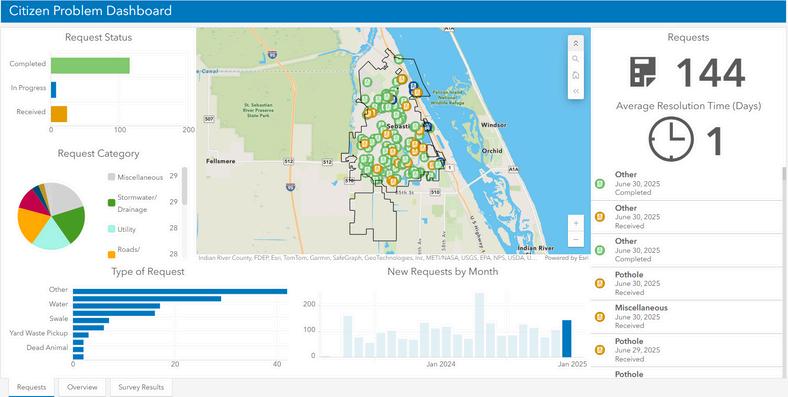
Task: Open first Other request dated June 30, 2025 Completed
Action: pos(686,183)
